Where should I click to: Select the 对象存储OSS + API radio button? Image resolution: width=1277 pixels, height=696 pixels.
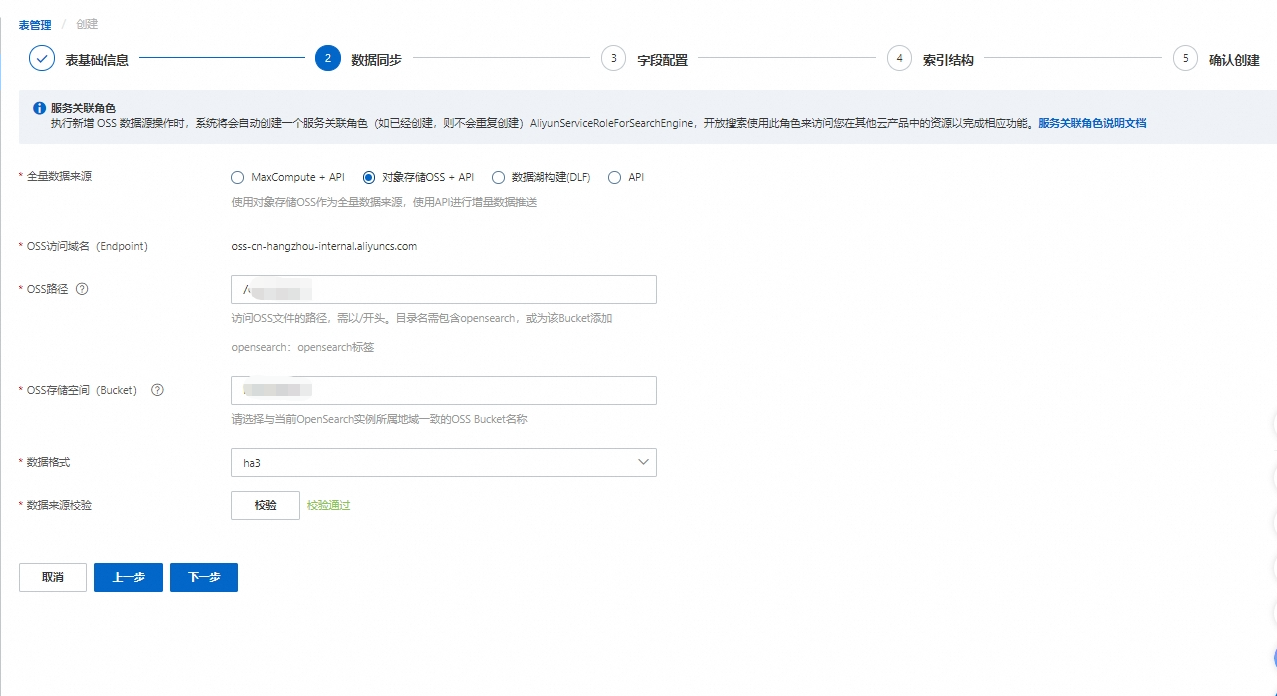(369, 177)
